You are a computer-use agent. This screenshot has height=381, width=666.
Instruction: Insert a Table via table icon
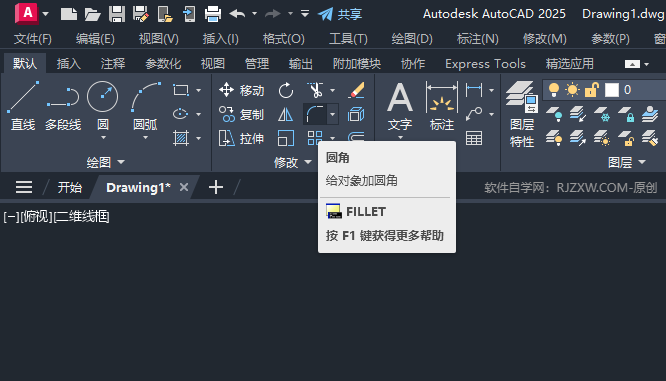tap(474, 138)
